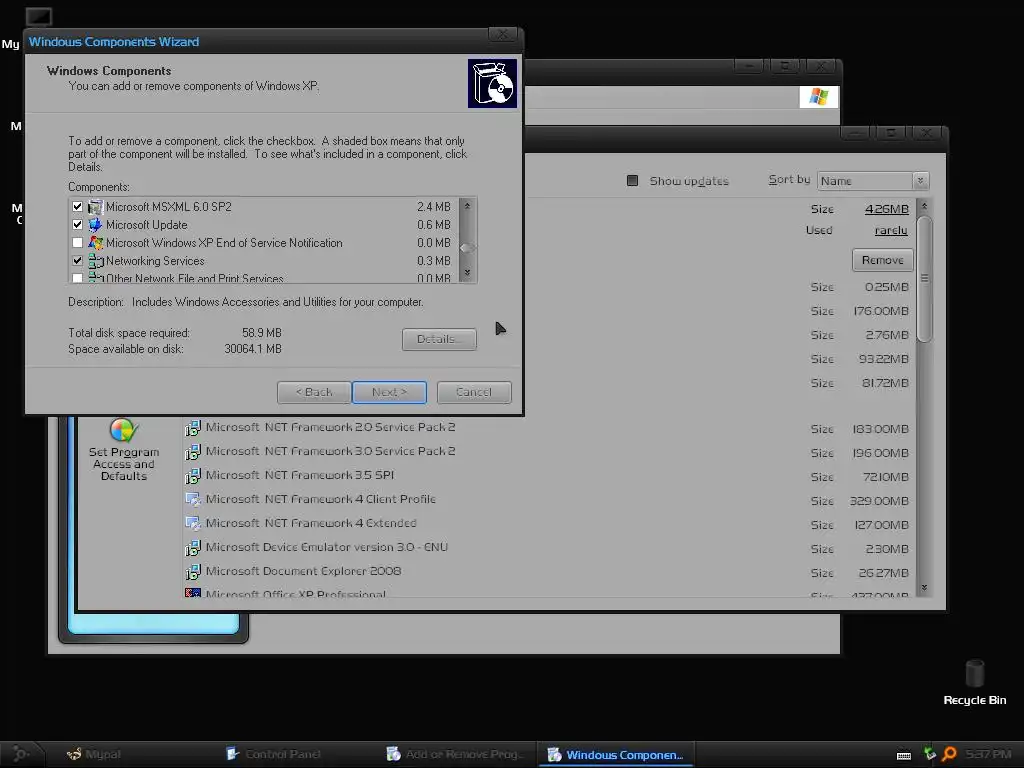
Task: Click the 'rarely' usage link
Action: pos(891,230)
